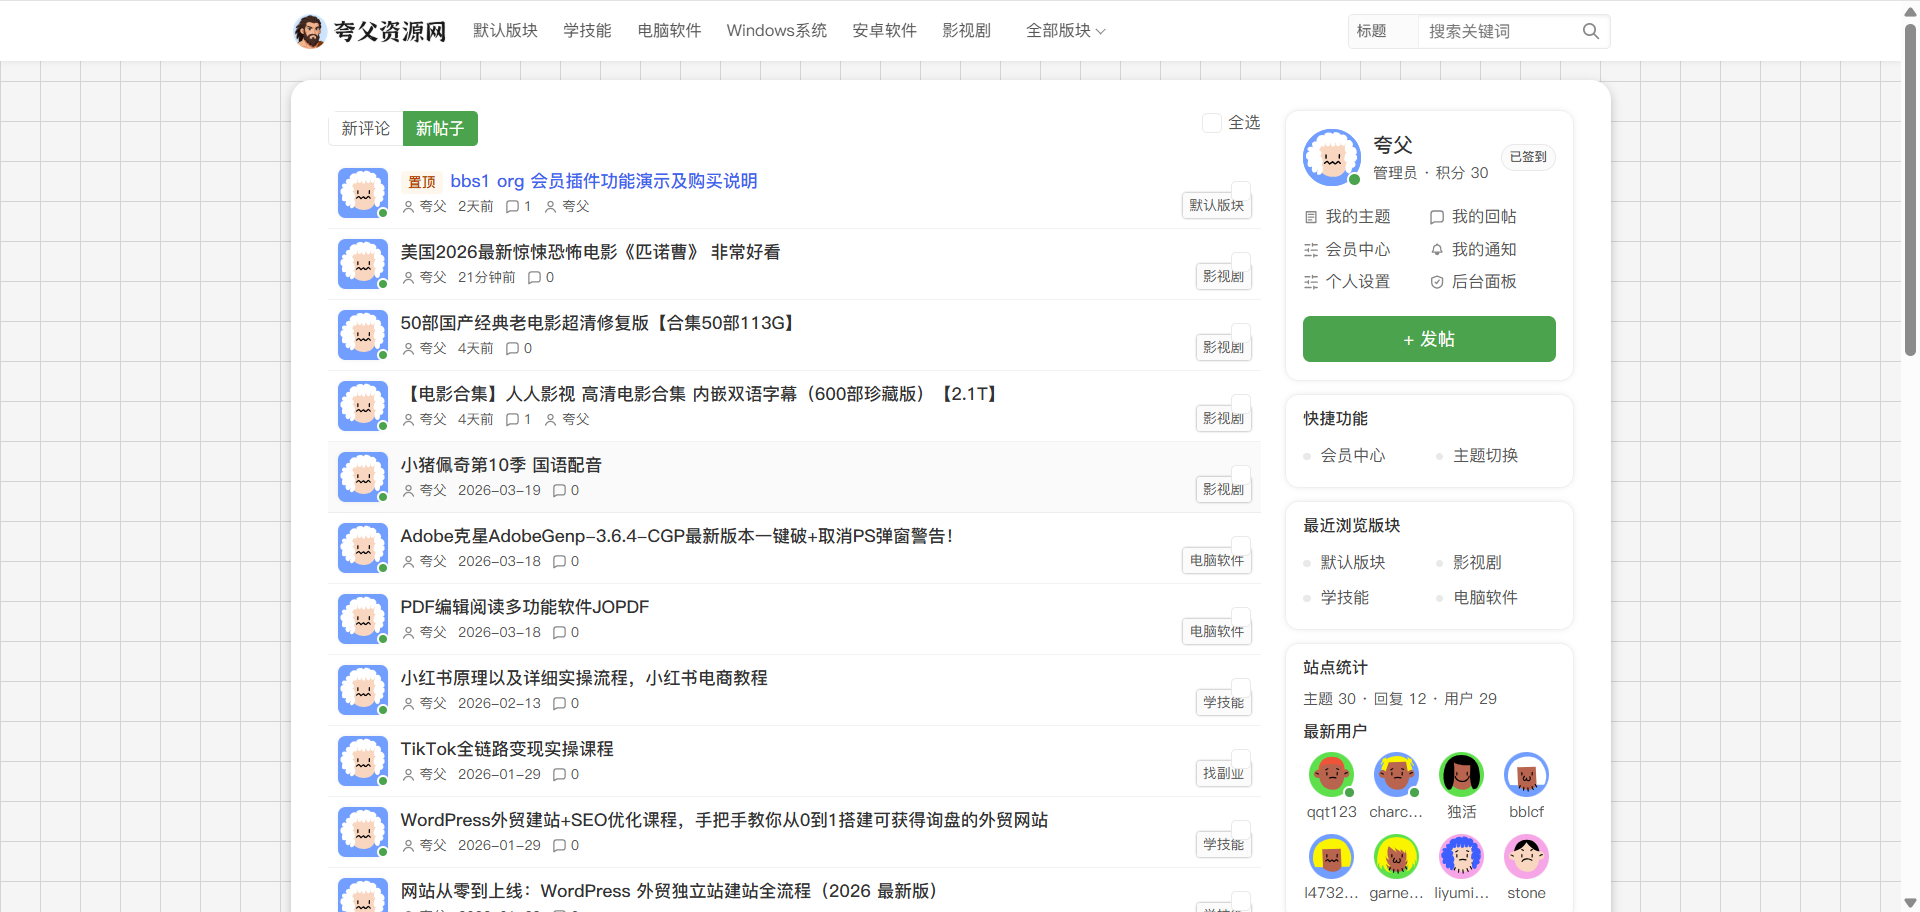Tick the 全选 select-all checkbox

point(1212,123)
